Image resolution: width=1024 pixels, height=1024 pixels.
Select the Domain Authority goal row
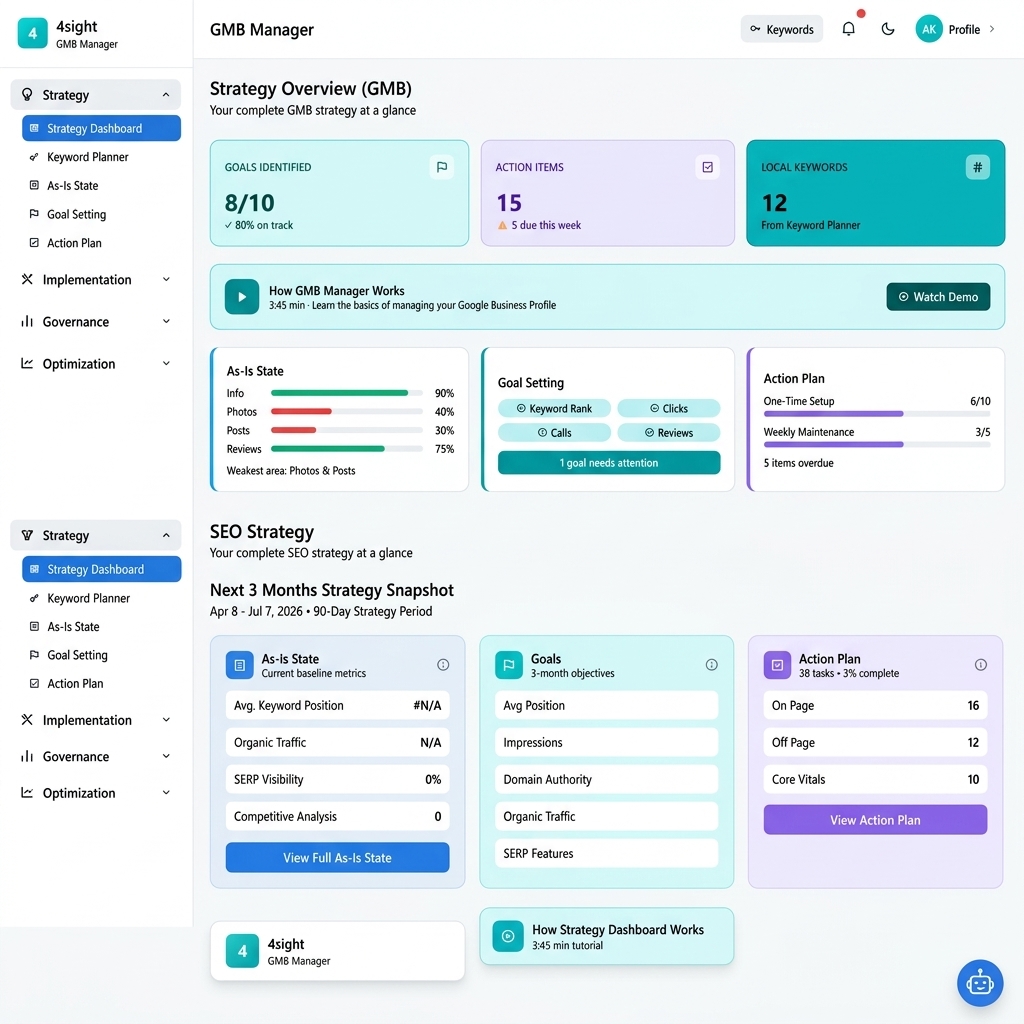click(x=606, y=779)
